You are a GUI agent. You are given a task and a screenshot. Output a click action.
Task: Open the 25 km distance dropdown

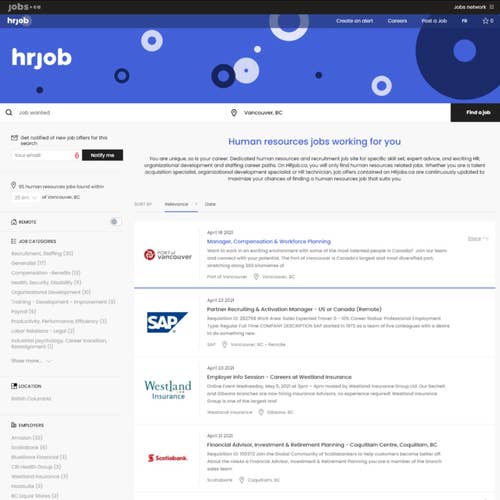pyautogui.click(x=25, y=197)
